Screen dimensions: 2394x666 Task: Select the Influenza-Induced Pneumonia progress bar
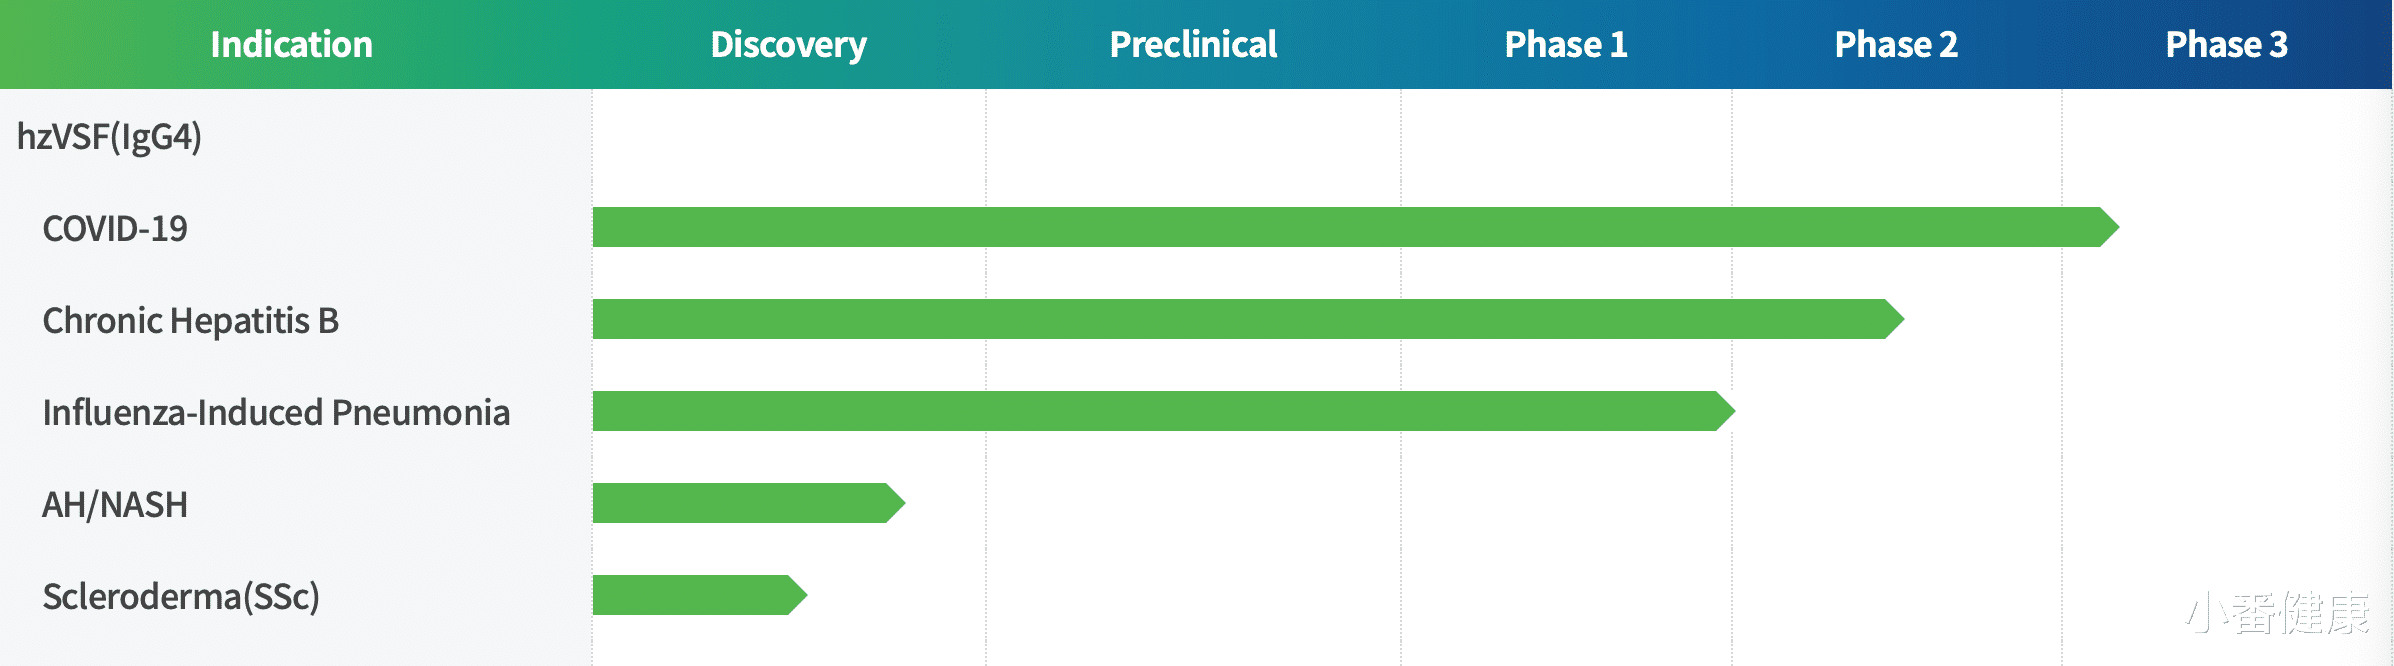1150,411
